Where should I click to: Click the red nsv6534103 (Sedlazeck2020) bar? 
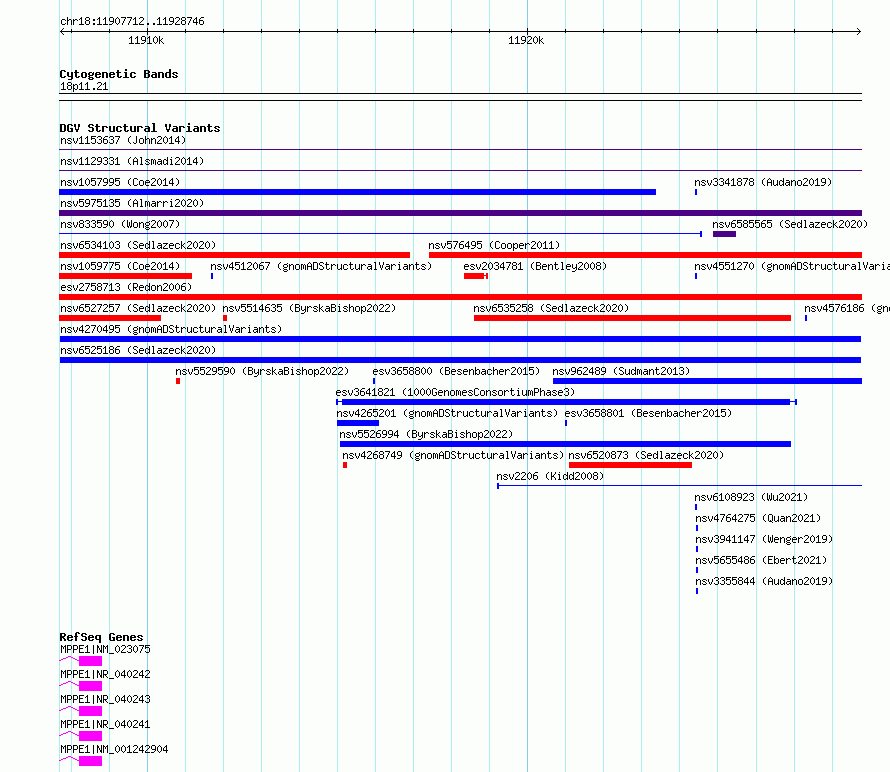click(234, 255)
